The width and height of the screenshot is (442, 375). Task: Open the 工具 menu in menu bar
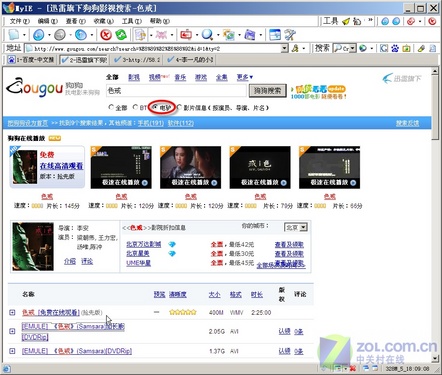tap(132, 21)
